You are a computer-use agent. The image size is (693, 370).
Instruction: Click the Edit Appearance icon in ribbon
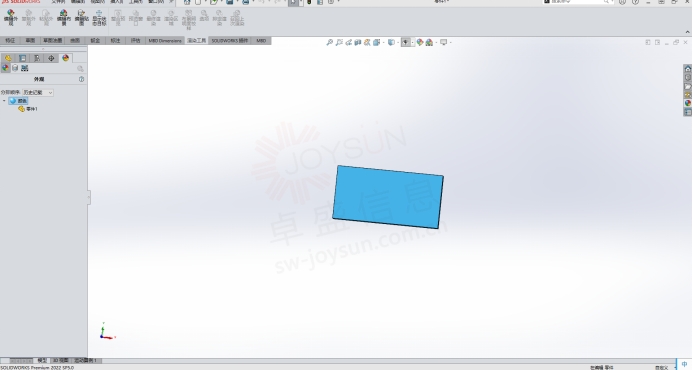pyautogui.click(x=11, y=18)
